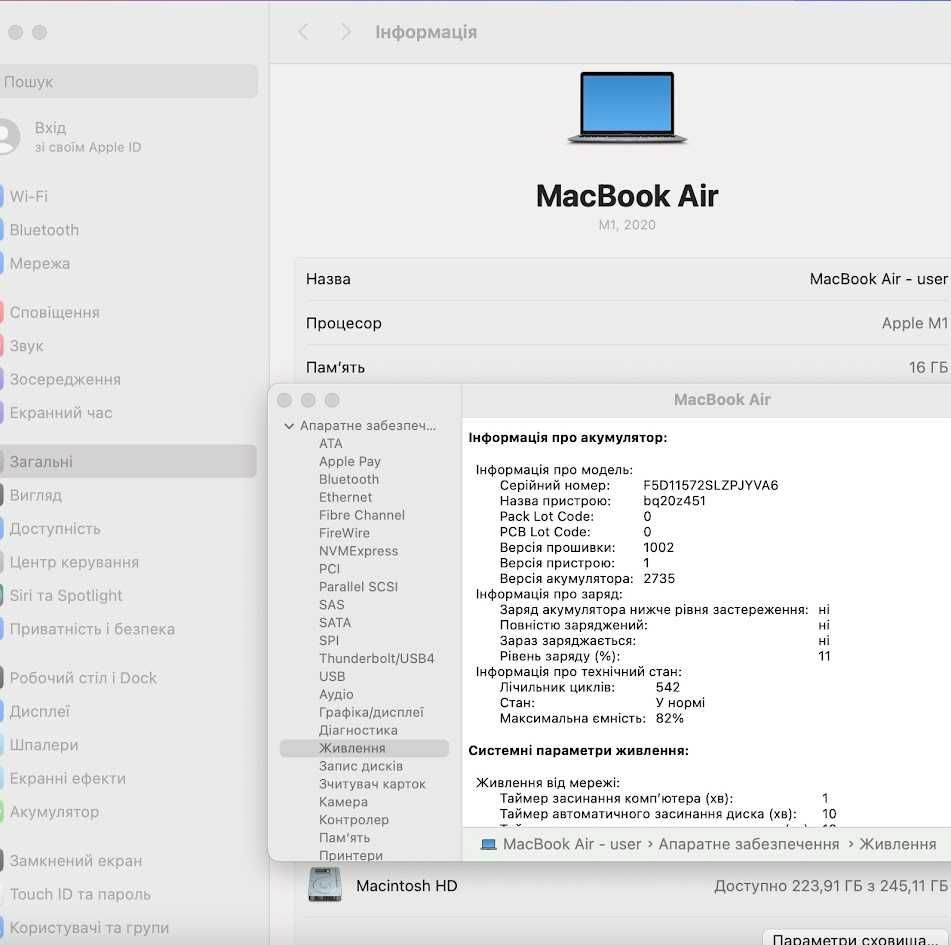This screenshot has height=945, width=951.
Task: Select Контролер in the hardware tree
Action: pos(354,819)
